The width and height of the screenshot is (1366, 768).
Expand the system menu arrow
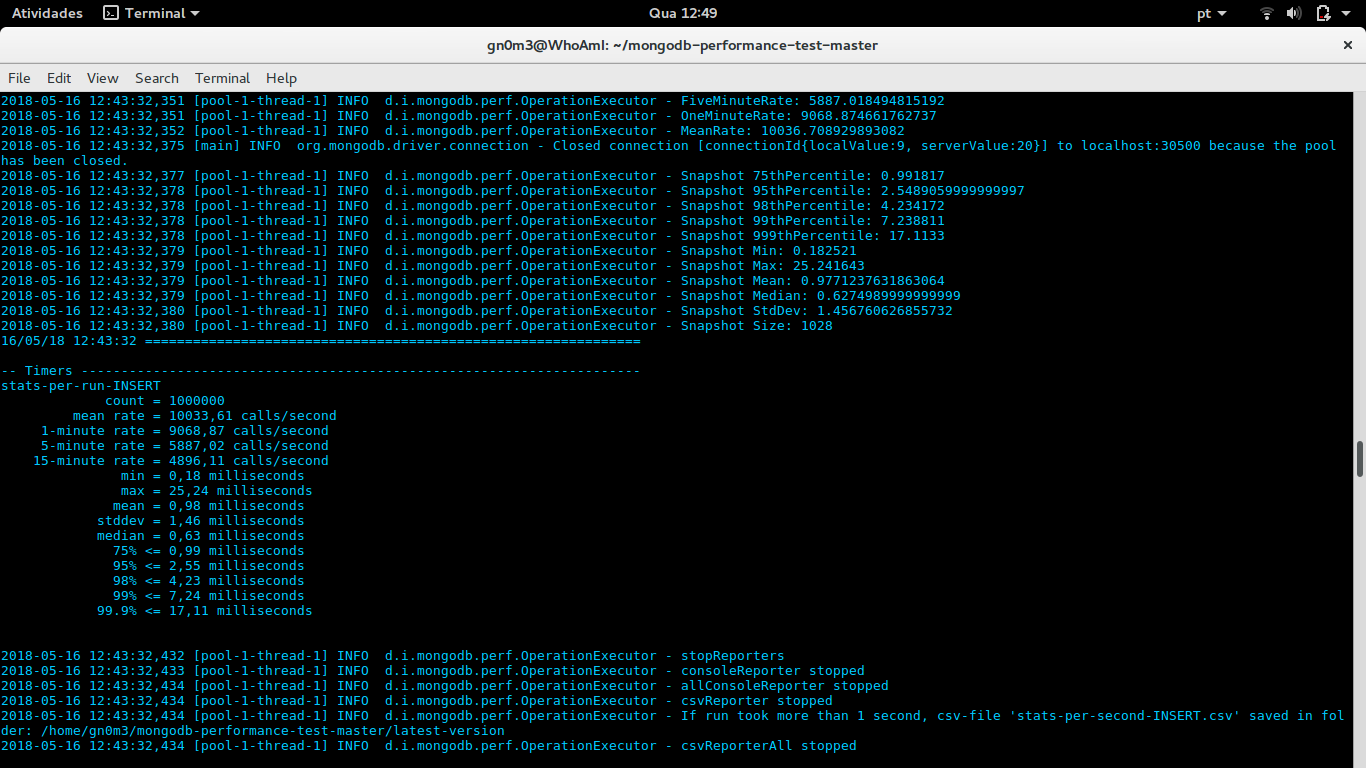[x=1347, y=13]
